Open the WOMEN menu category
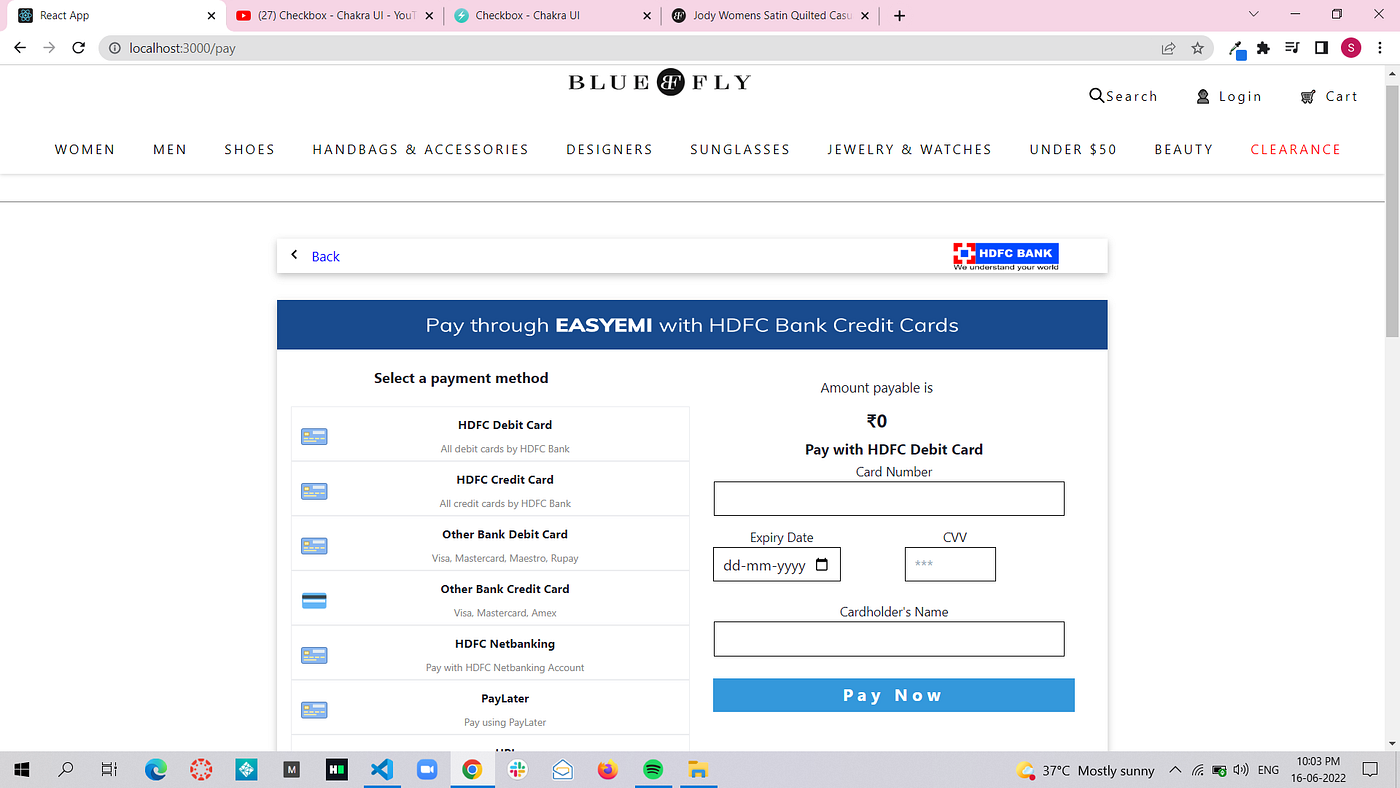The height and width of the screenshot is (788, 1400). [85, 149]
